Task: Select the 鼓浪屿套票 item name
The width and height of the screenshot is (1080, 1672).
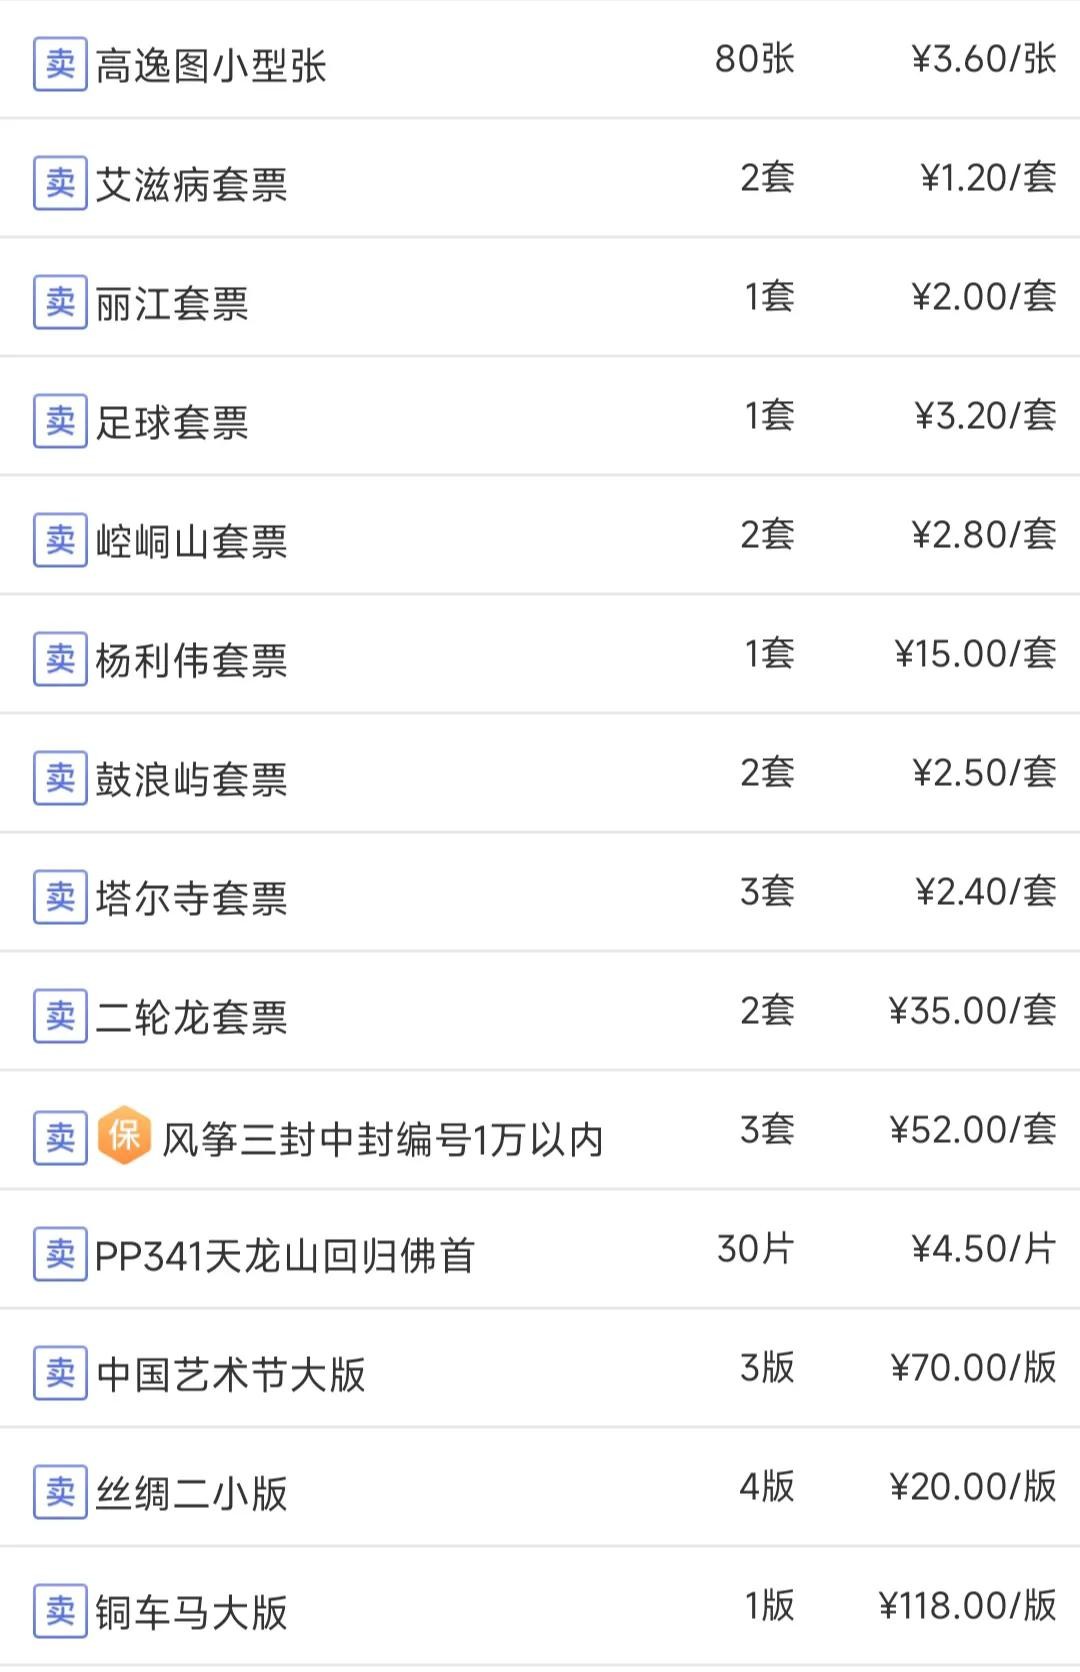Action: [x=191, y=779]
